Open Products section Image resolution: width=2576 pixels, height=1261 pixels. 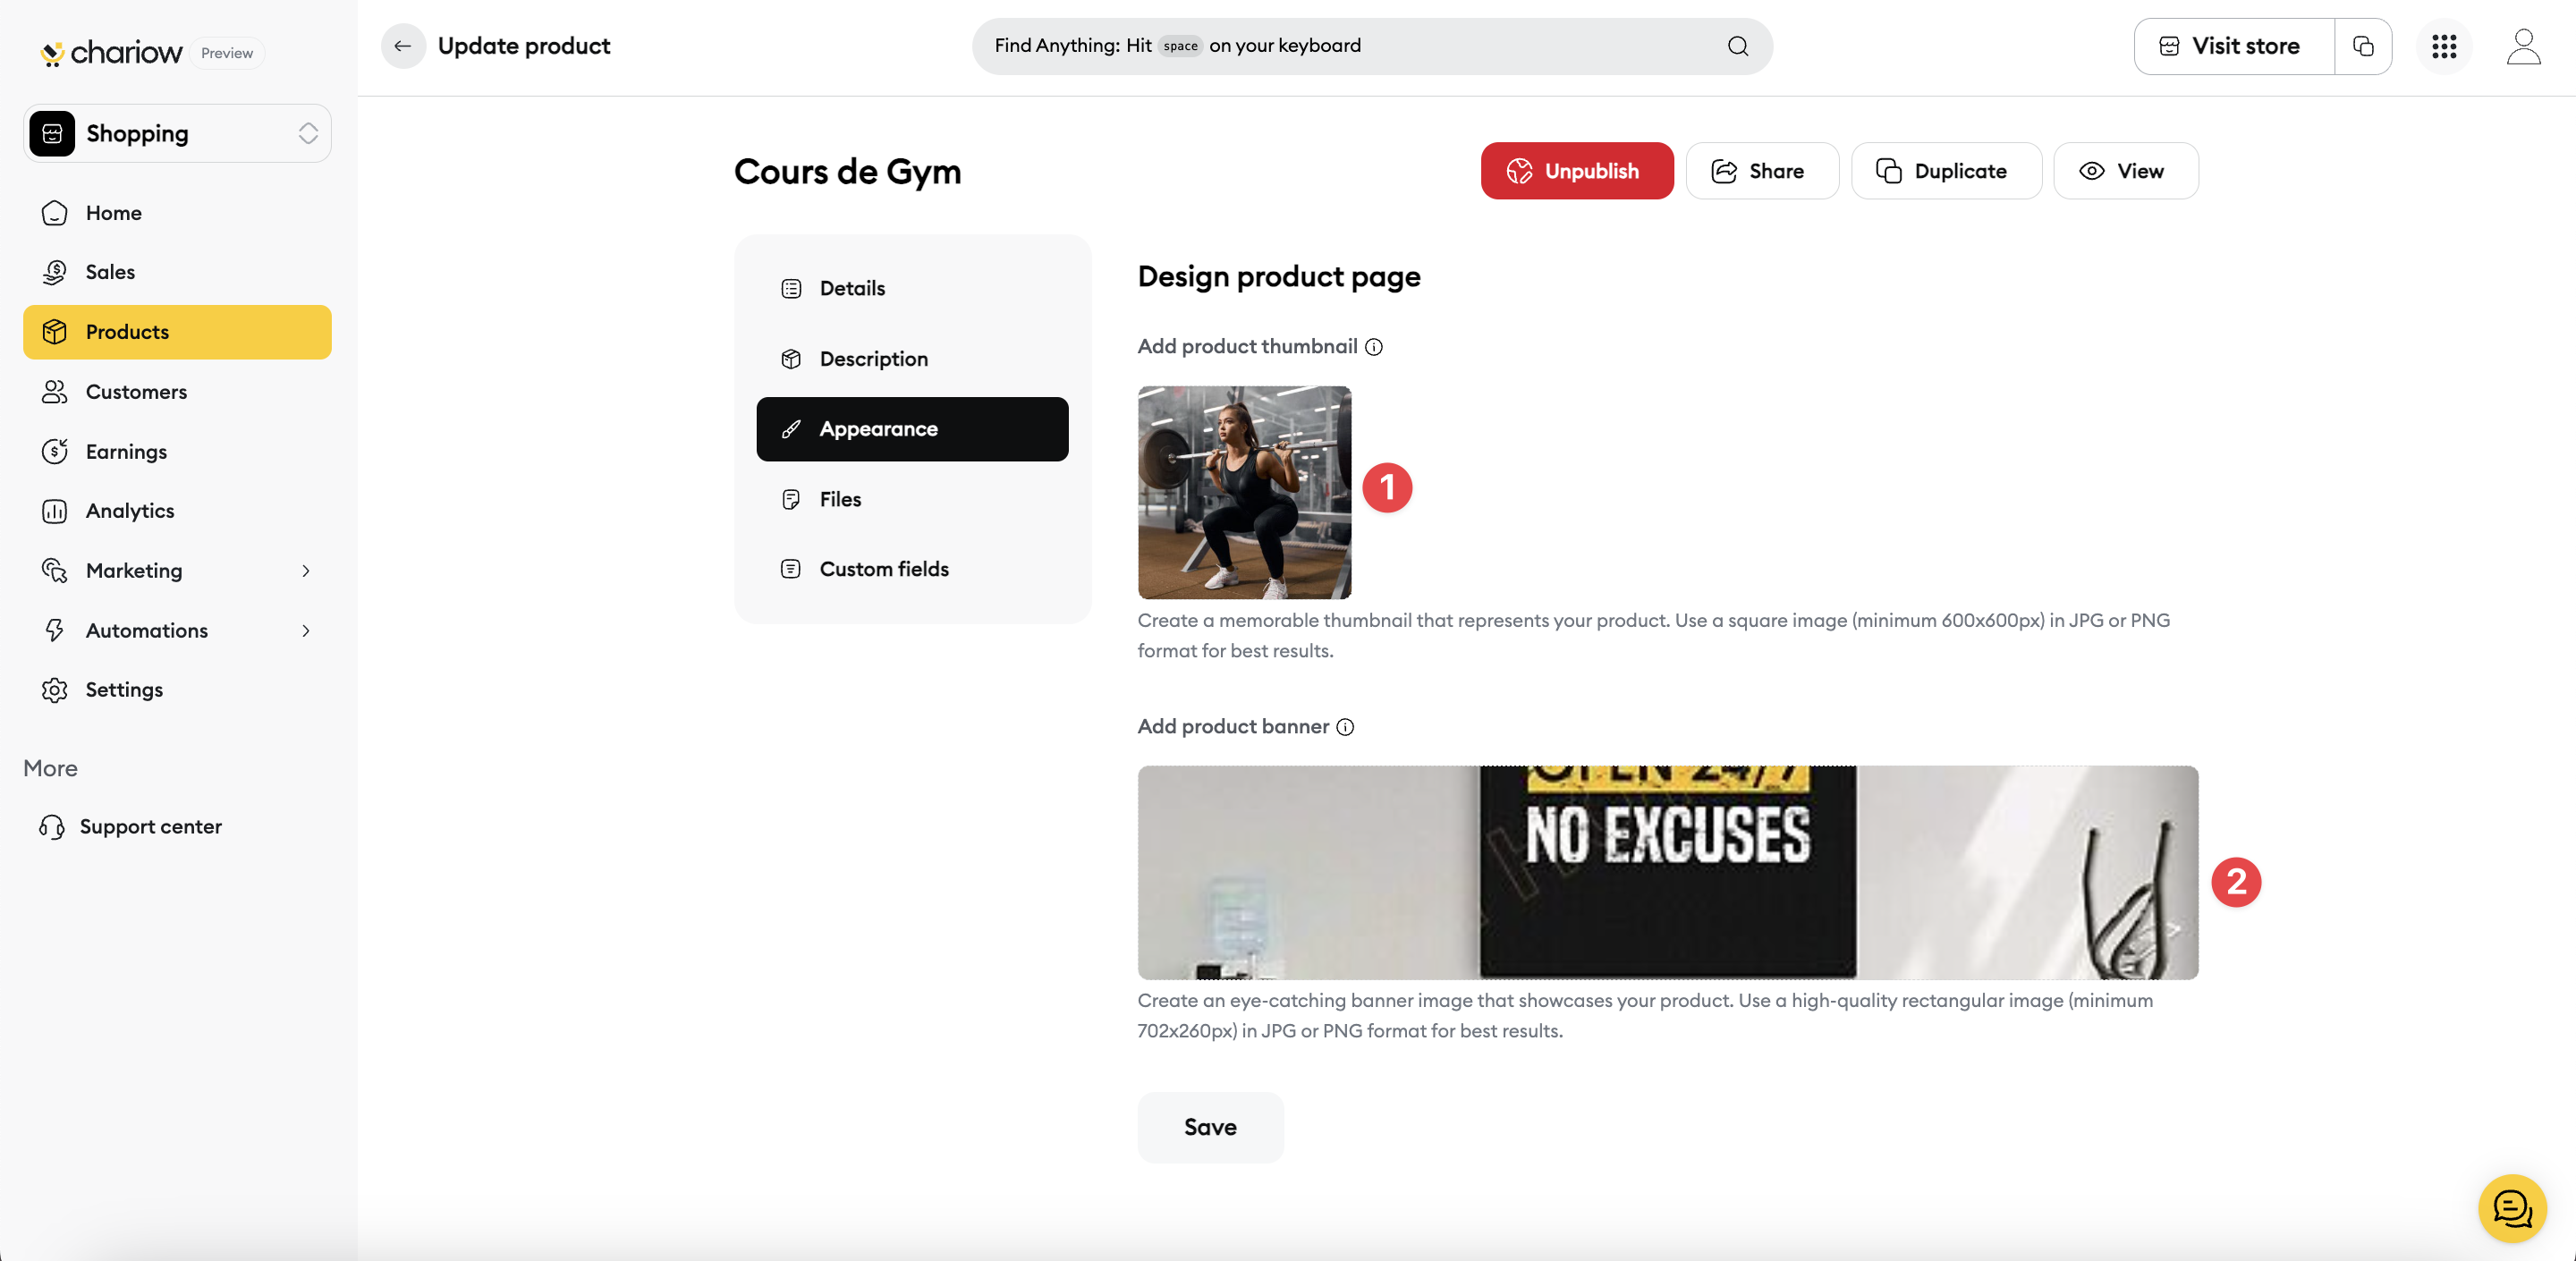(177, 332)
